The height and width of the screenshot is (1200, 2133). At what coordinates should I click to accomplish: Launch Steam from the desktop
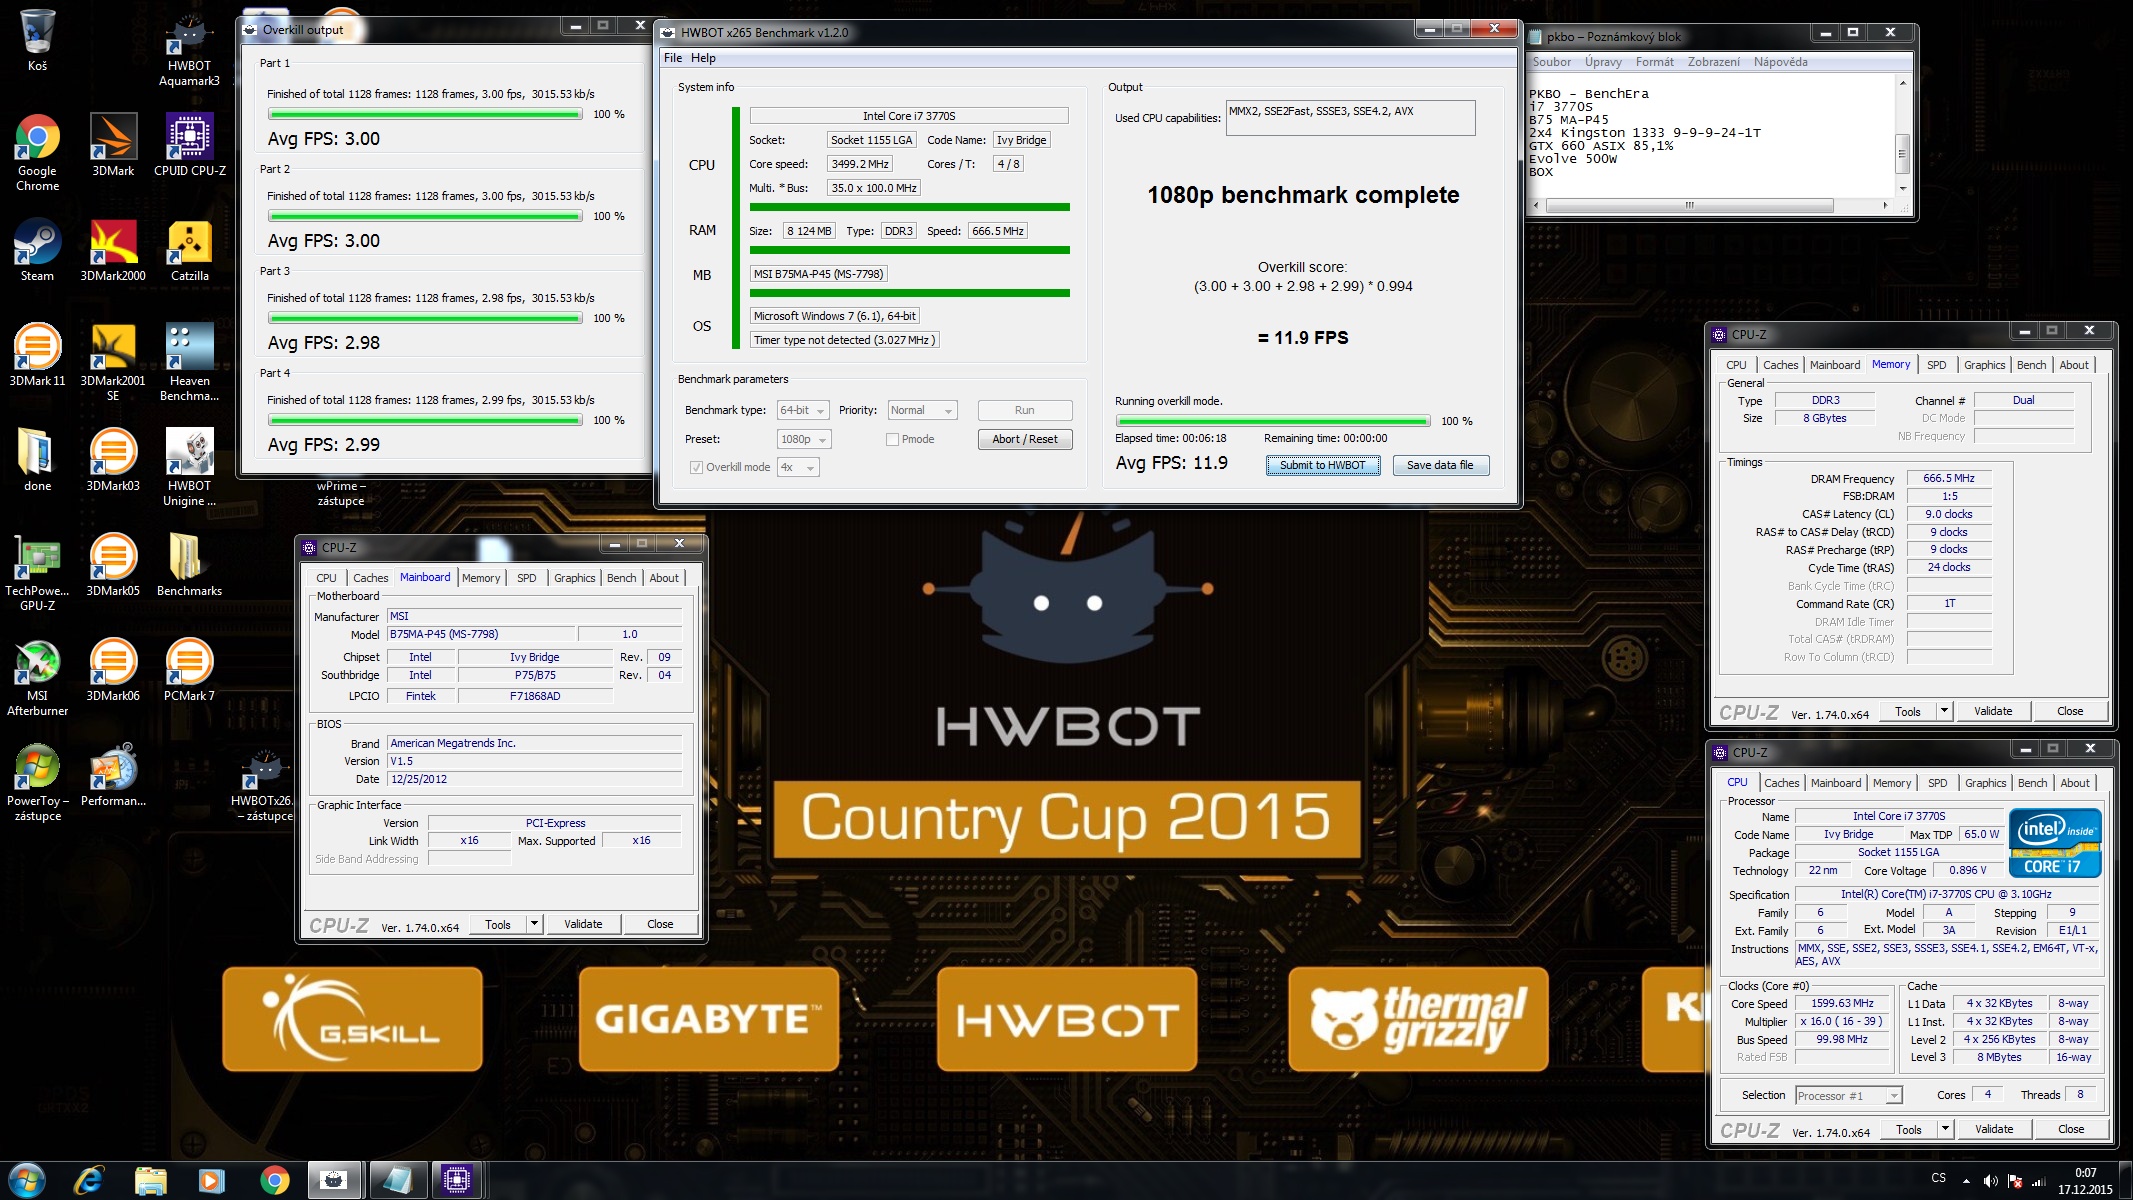click(x=37, y=250)
